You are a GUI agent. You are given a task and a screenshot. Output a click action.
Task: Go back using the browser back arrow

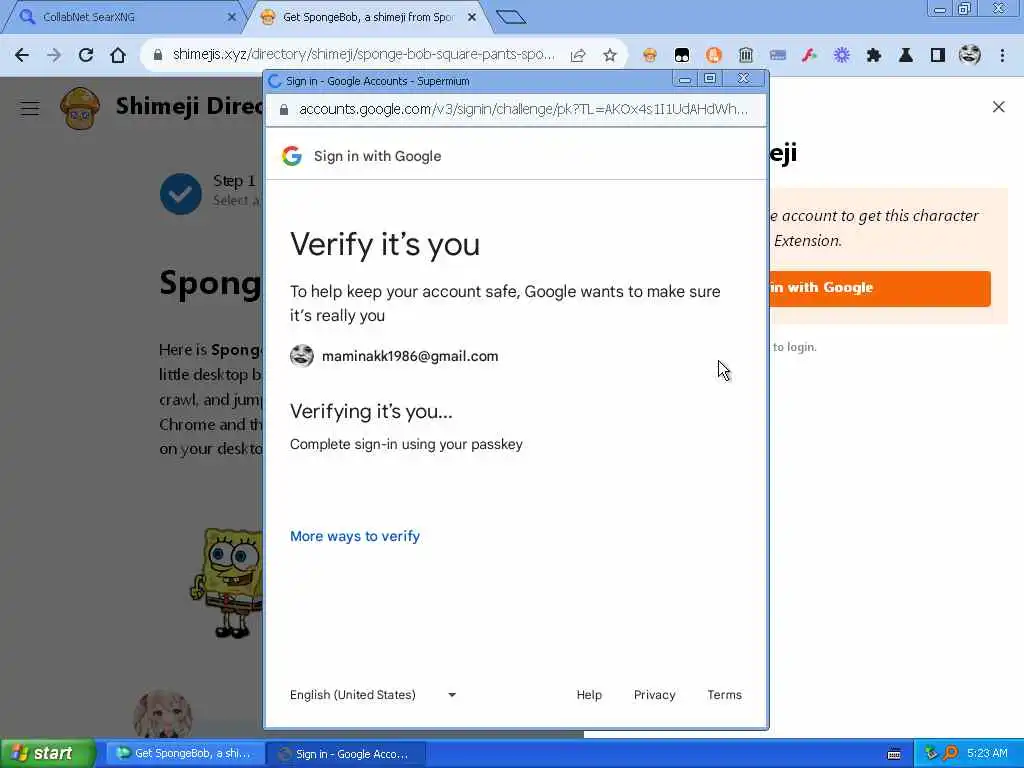(22, 55)
